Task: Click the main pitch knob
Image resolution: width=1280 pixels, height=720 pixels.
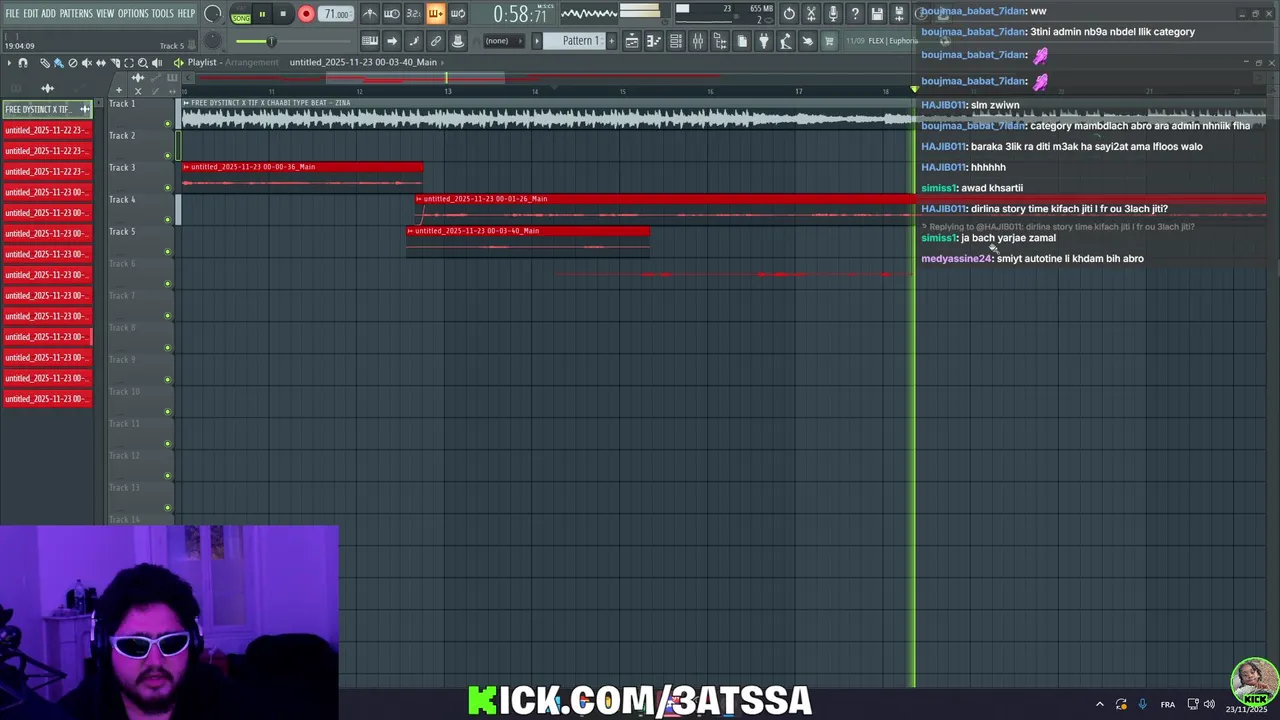Action: click(213, 41)
